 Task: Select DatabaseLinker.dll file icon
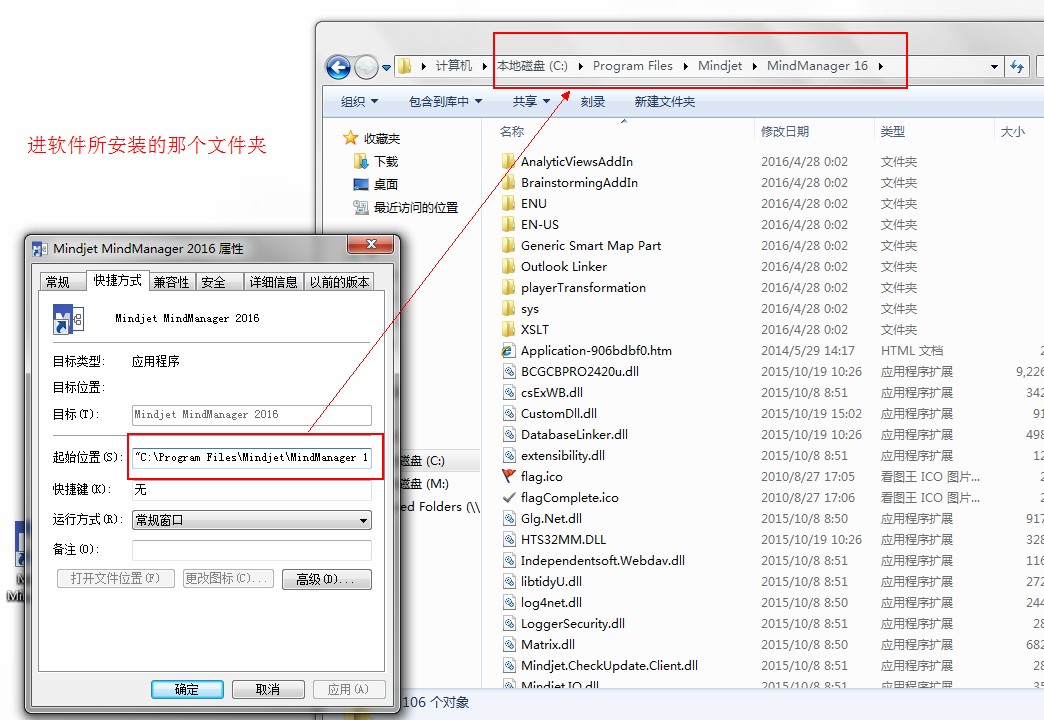pyautogui.click(x=509, y=434)
